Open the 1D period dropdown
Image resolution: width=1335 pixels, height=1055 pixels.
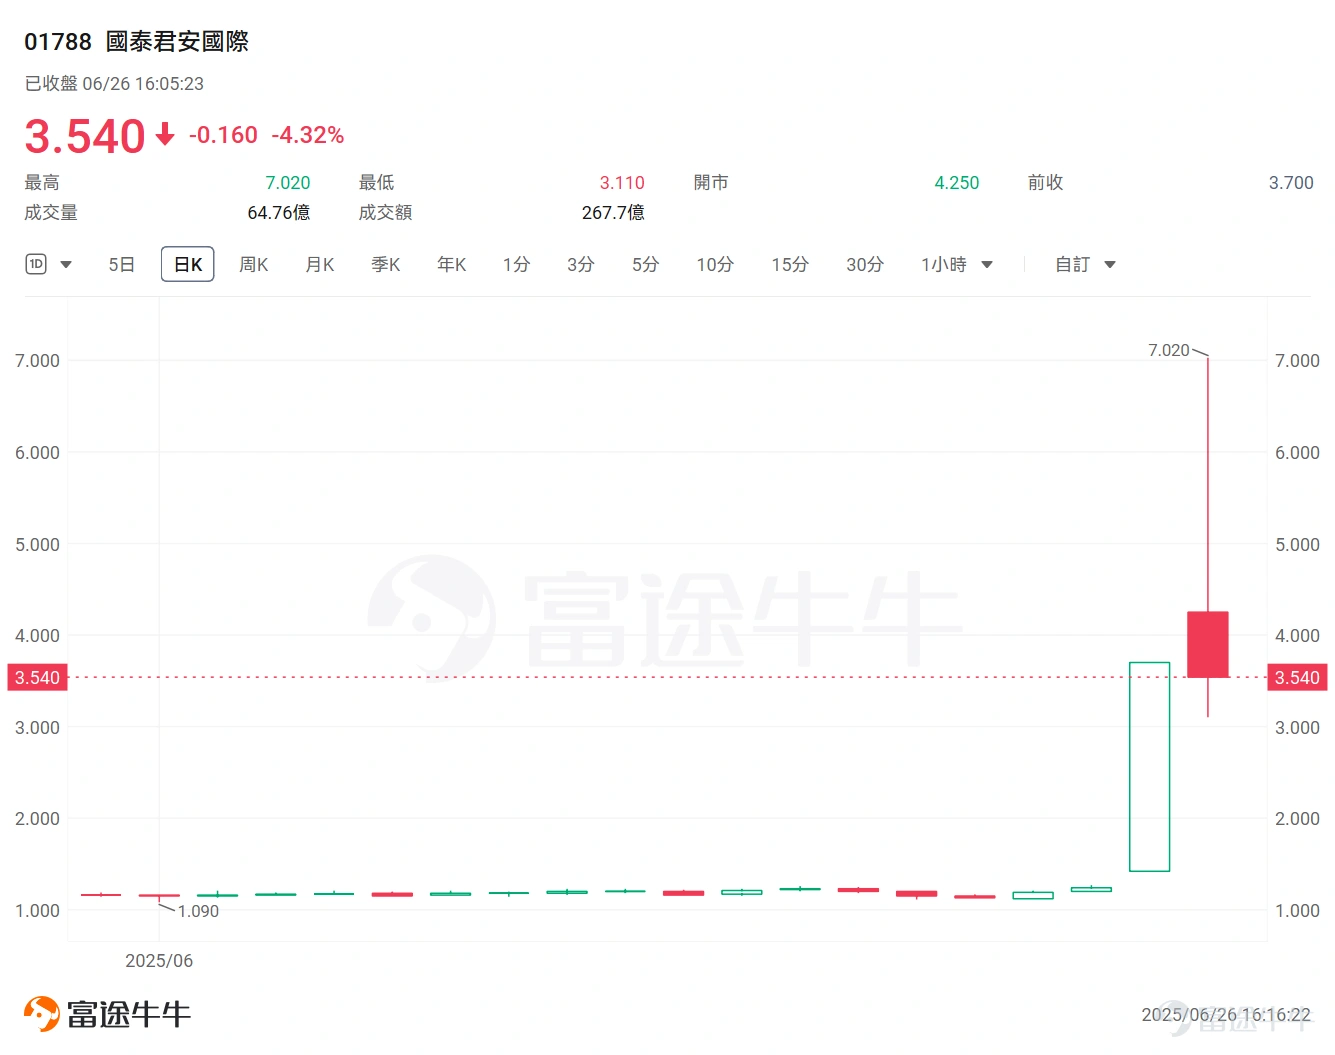(x=66, y=264)
